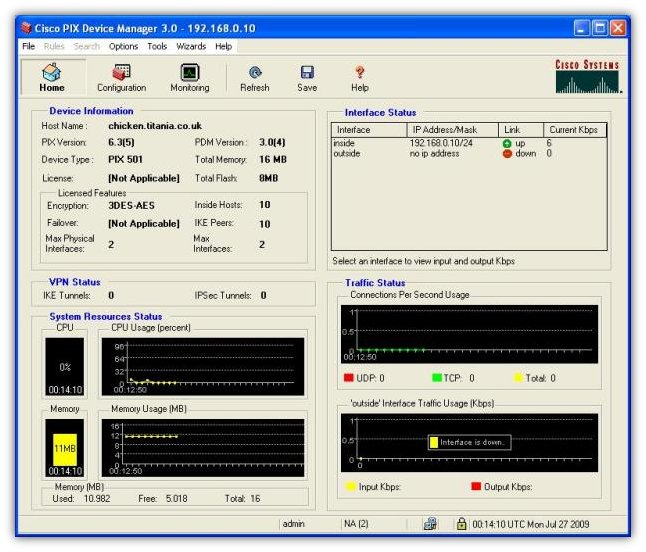Click the CPU Usage percent graph
Screen dimensions: 646x552
click(203, 367)
